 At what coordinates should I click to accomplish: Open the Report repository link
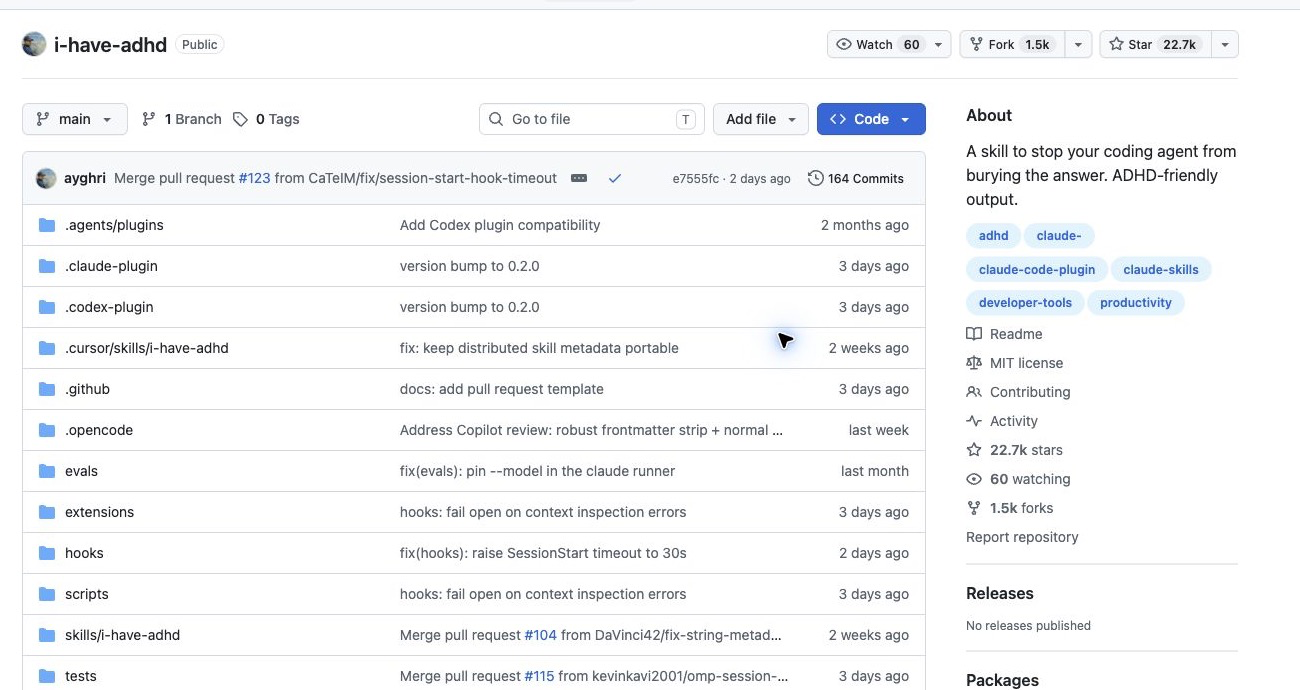[x=1022, y=537]
